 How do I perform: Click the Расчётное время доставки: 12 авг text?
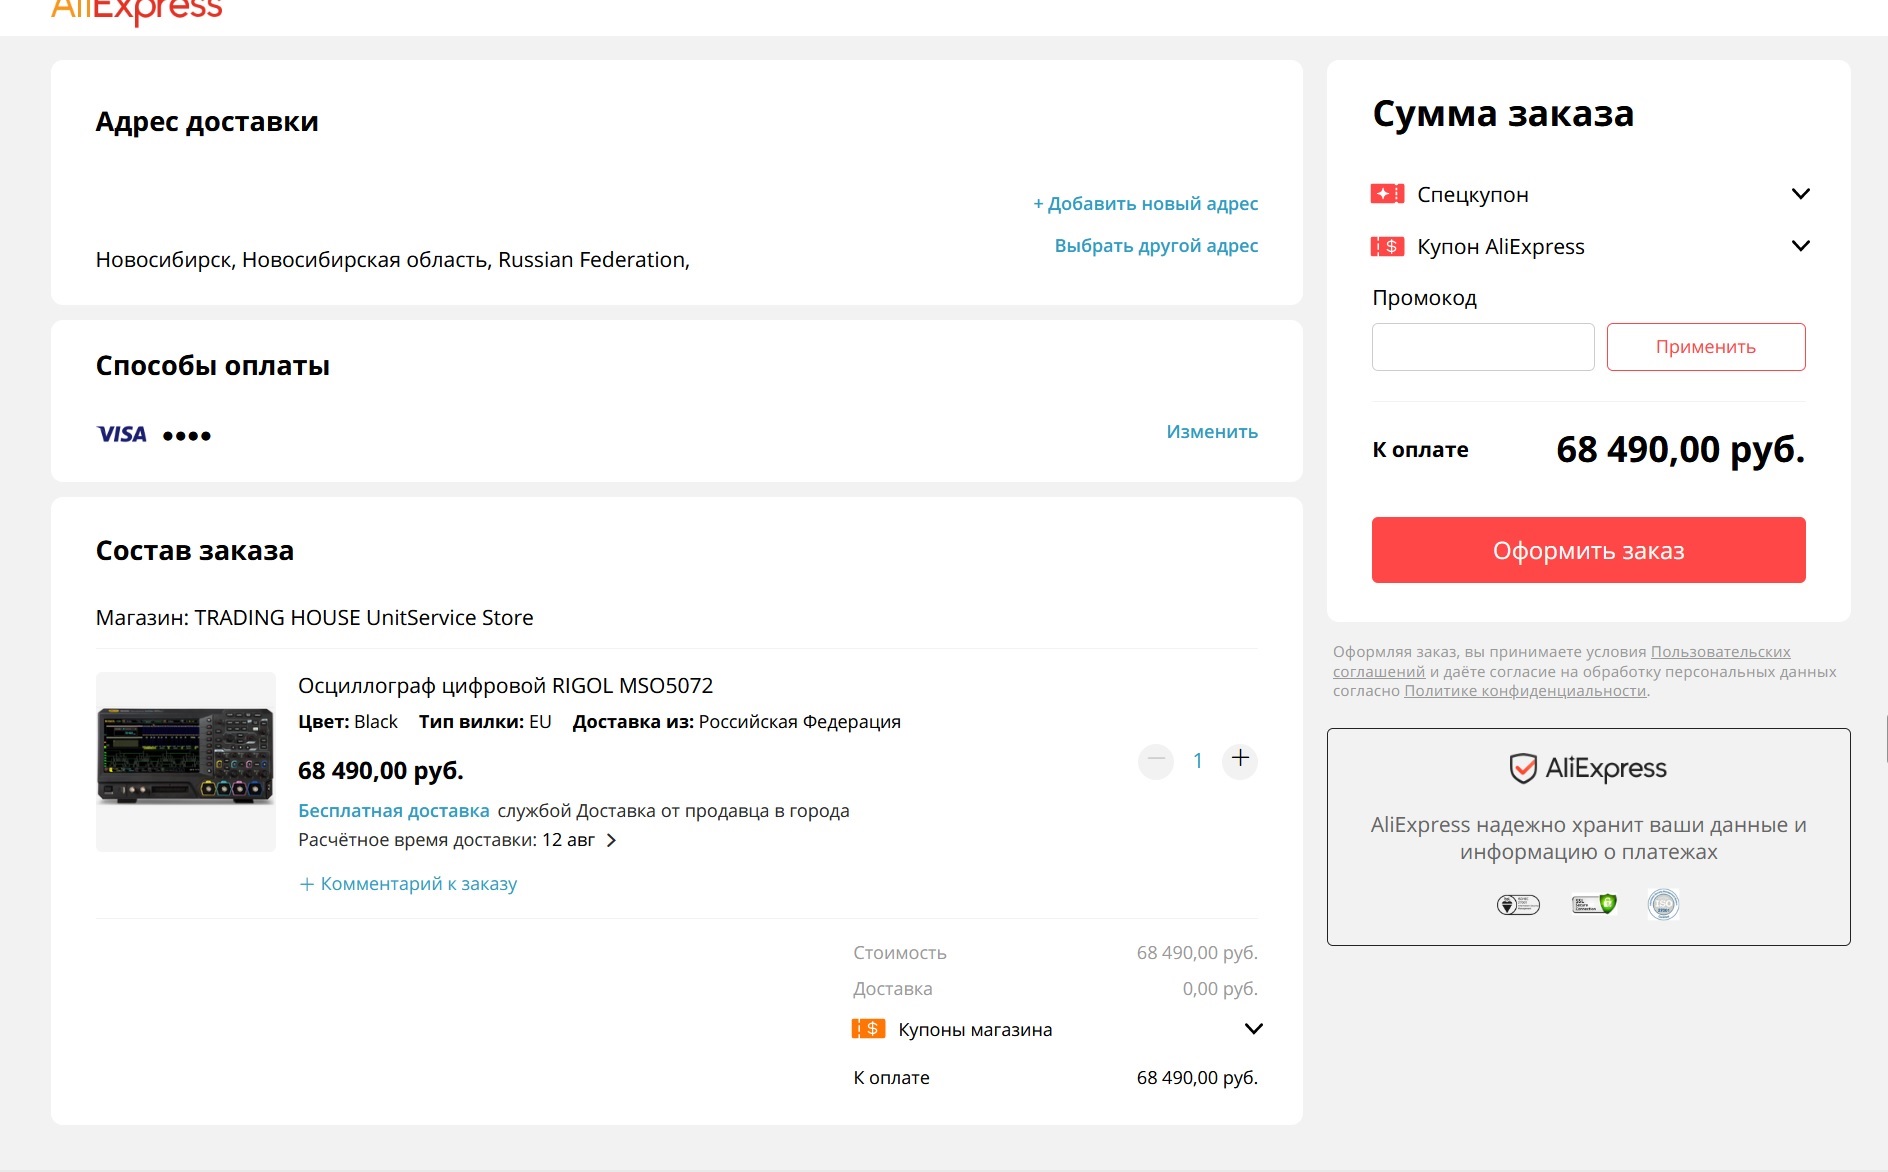(x=446, y=841)
